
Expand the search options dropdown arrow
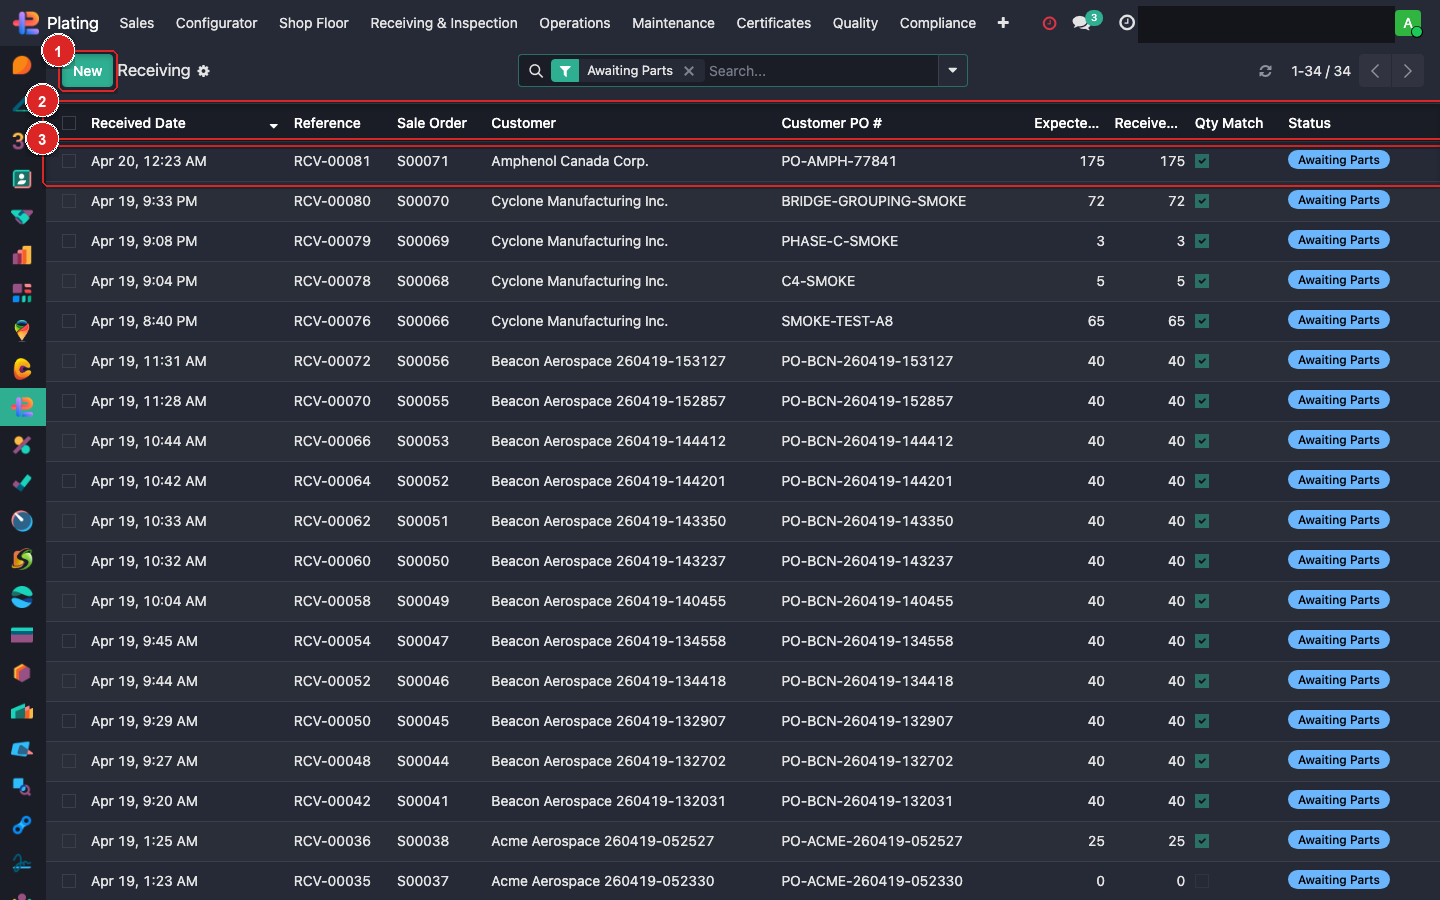tap(952, 71)
